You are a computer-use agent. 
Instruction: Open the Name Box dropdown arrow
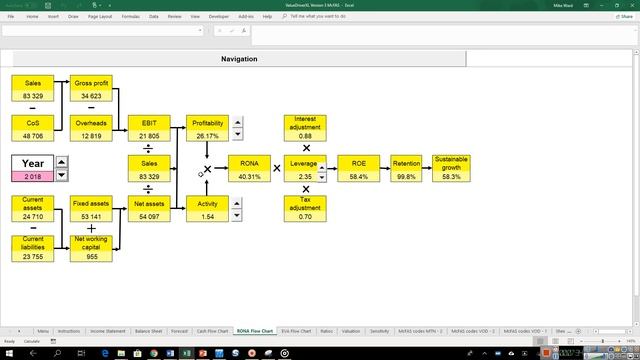tap(200, 31)
